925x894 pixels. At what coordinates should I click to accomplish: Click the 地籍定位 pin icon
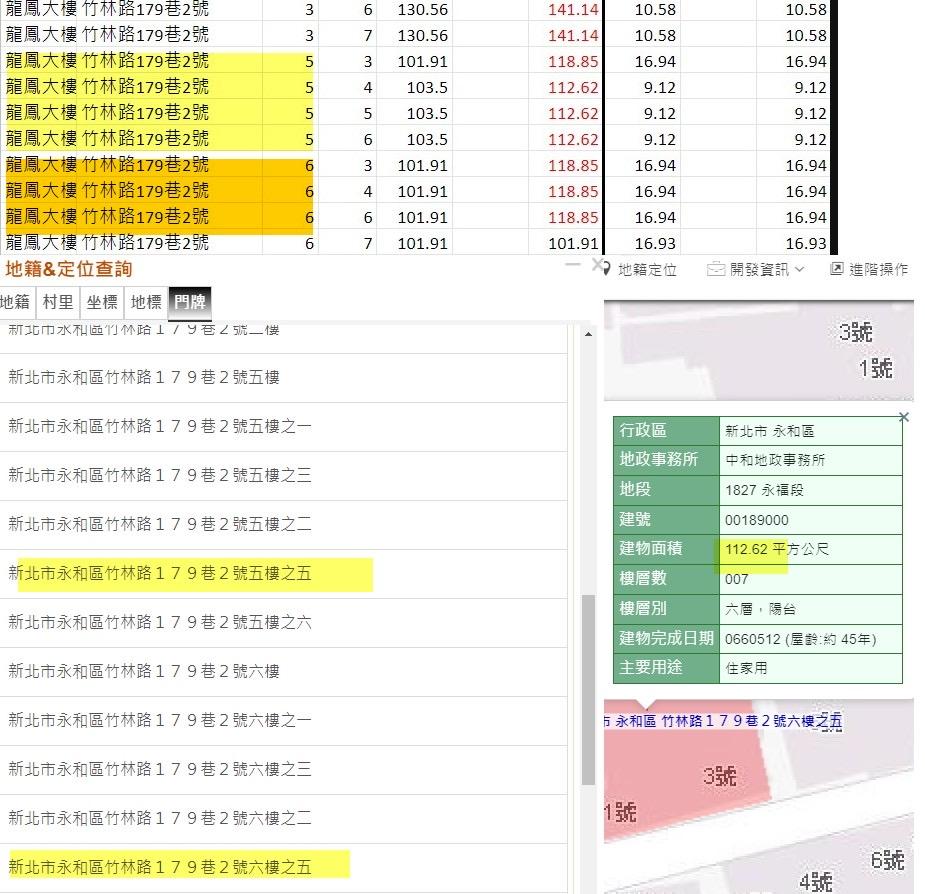coord(607,269)
